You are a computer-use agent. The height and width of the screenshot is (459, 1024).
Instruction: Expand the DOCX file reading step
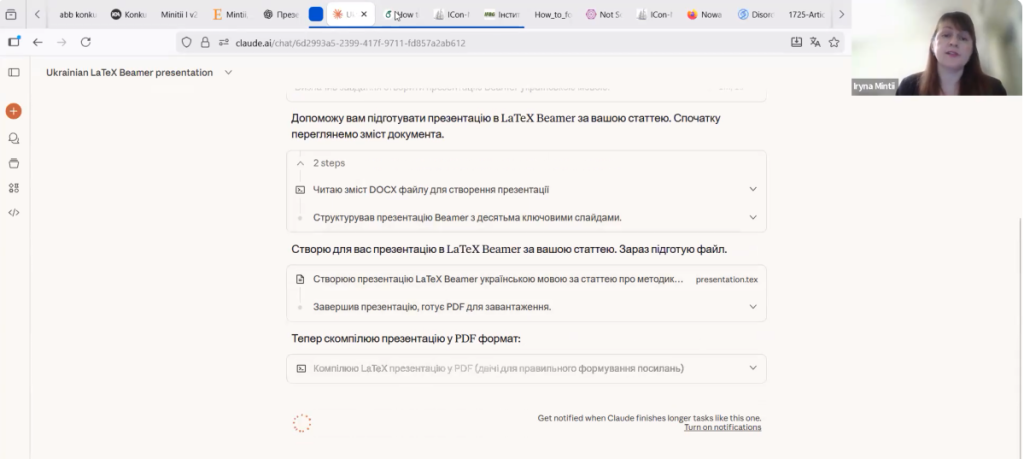[752, 189]
